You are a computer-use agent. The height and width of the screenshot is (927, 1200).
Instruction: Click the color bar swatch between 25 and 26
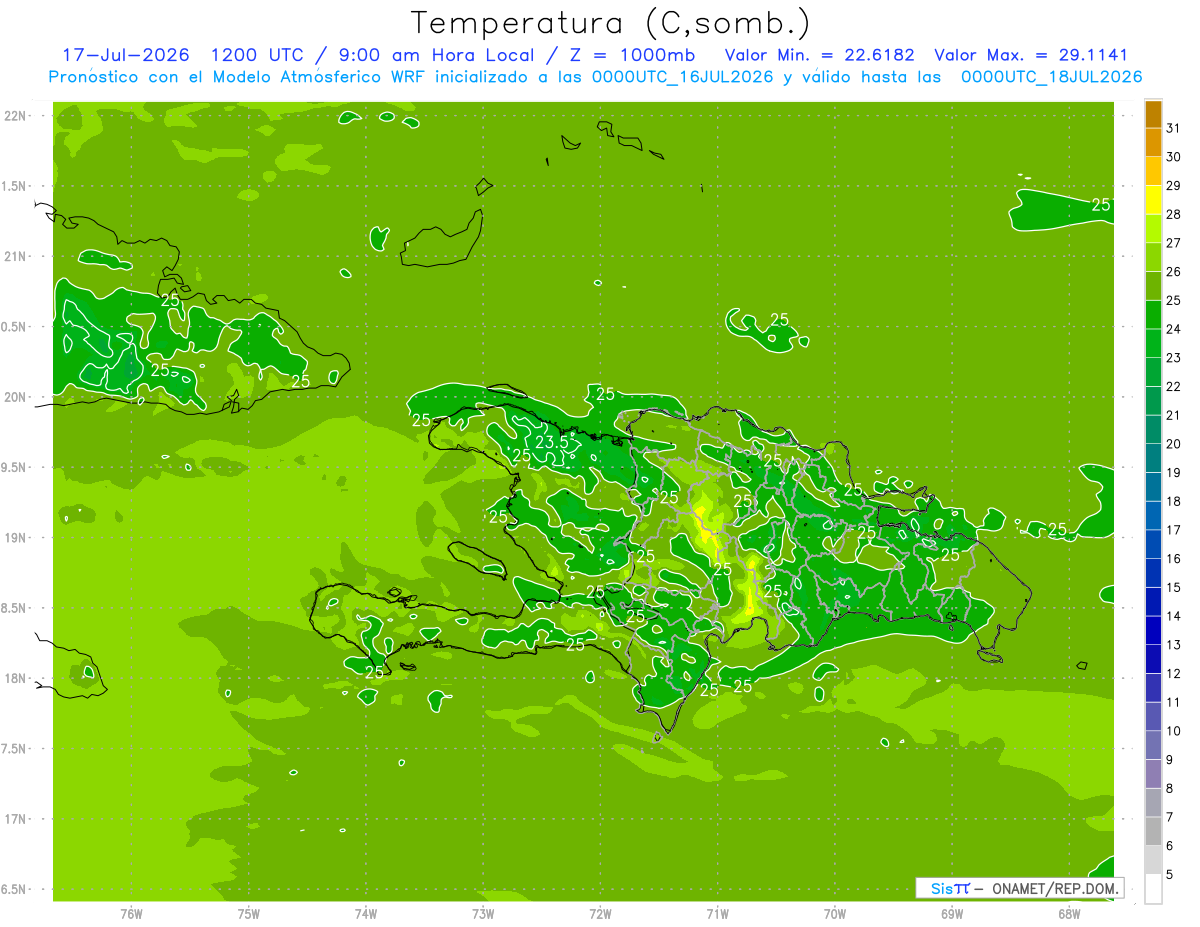click(x=1153, y=286)
